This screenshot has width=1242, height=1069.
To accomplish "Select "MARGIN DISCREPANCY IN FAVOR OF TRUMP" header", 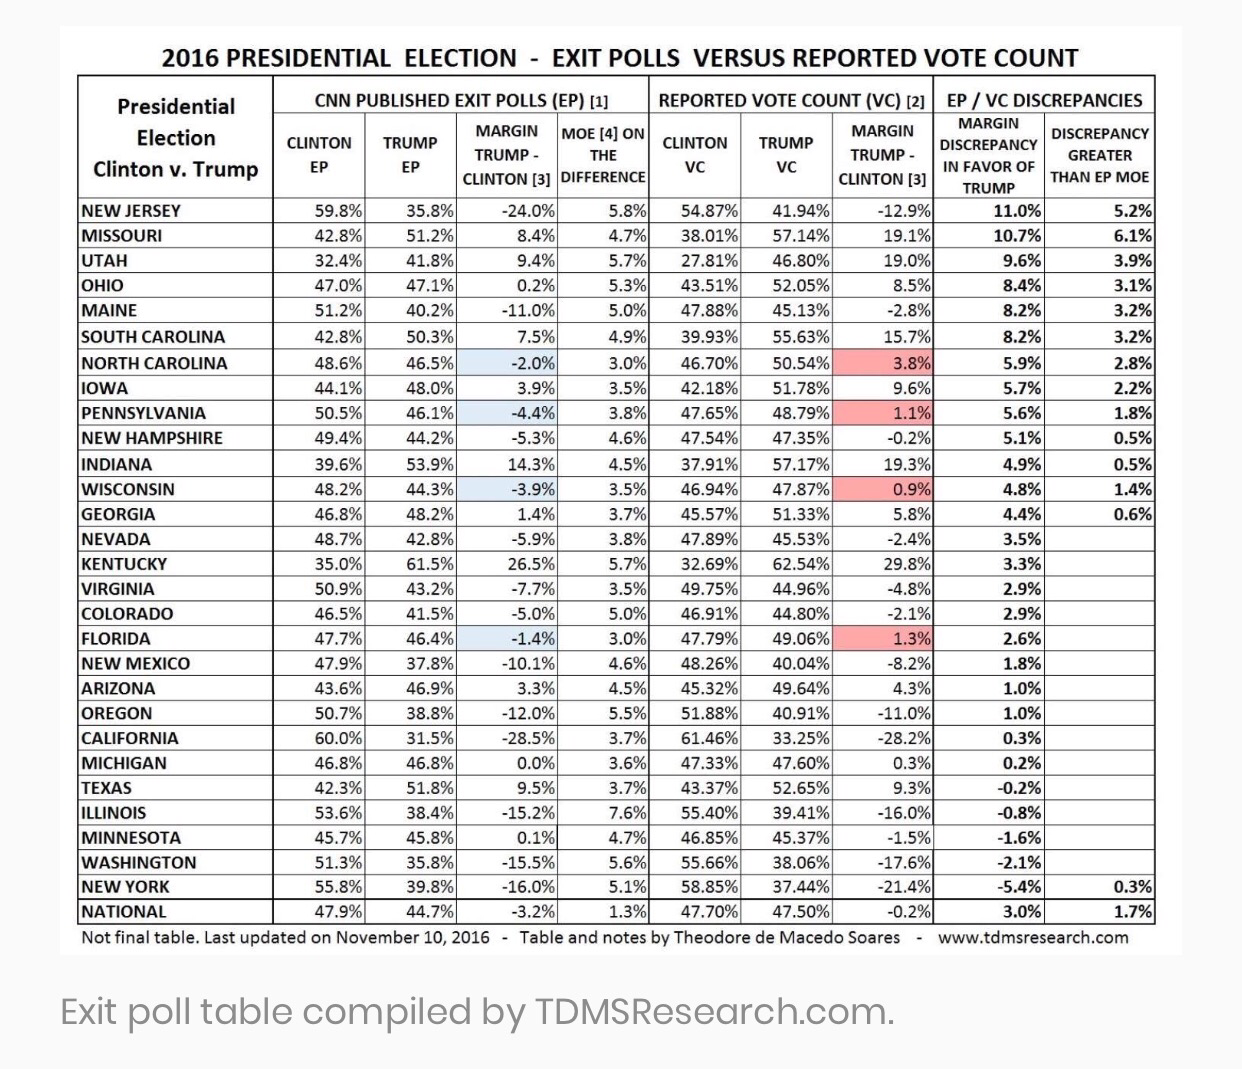I will [988, 155].
